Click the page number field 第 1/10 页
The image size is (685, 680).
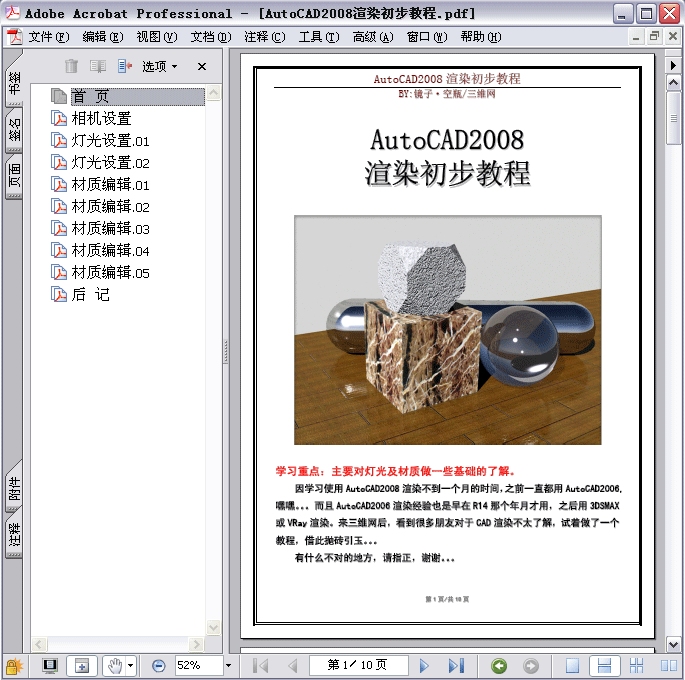(x=359, y=665)
